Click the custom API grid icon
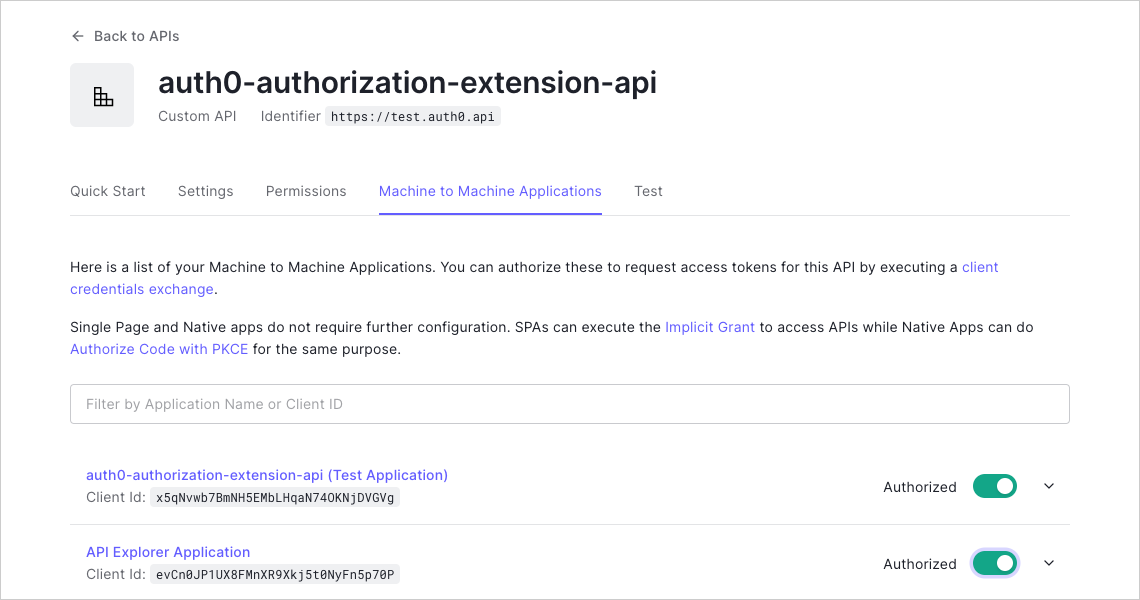The height and width of the screenshot is (600, 1140). coord(102,94)
